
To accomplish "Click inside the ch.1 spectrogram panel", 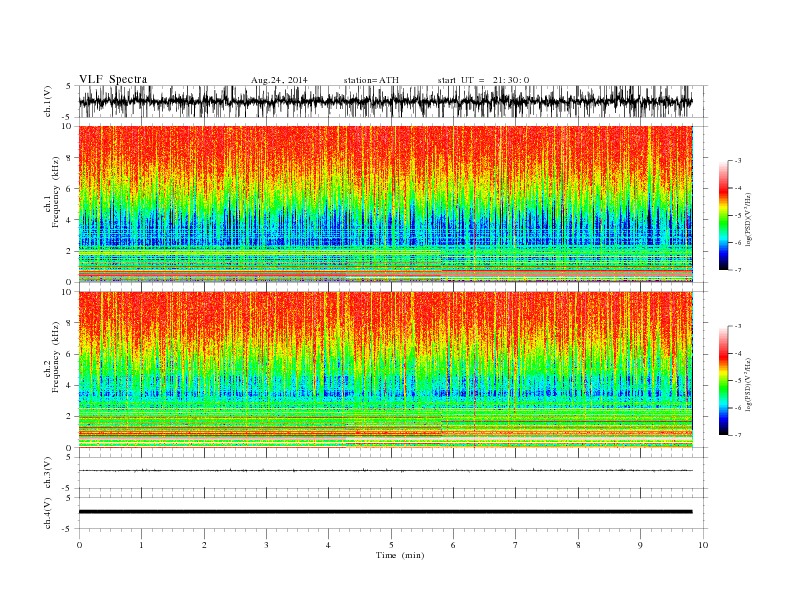I will 385,204.
